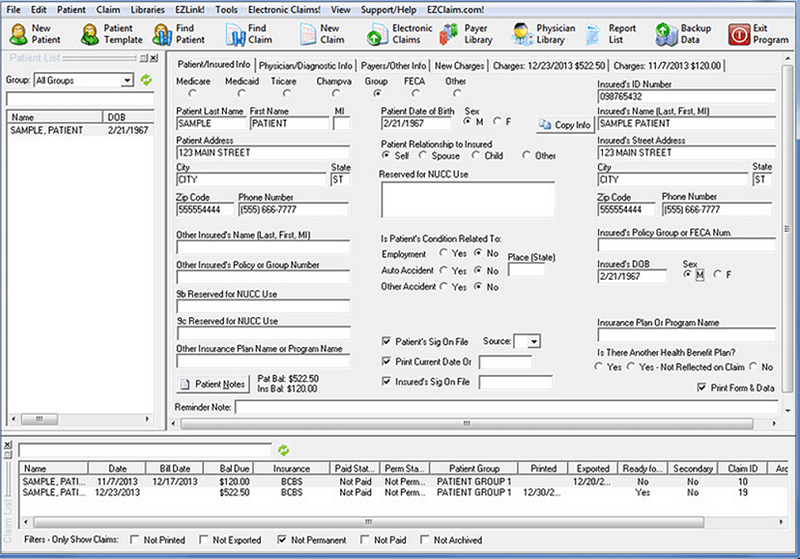Select FECA insurance type
This screenshot has height=559, width=800.
click(x=416, y=93)
